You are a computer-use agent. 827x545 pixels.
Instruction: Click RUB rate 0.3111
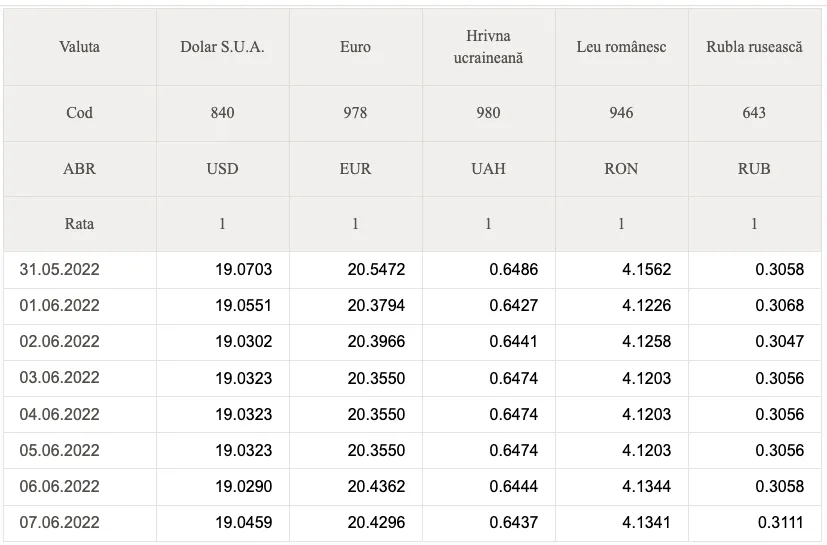click(782, 522)
